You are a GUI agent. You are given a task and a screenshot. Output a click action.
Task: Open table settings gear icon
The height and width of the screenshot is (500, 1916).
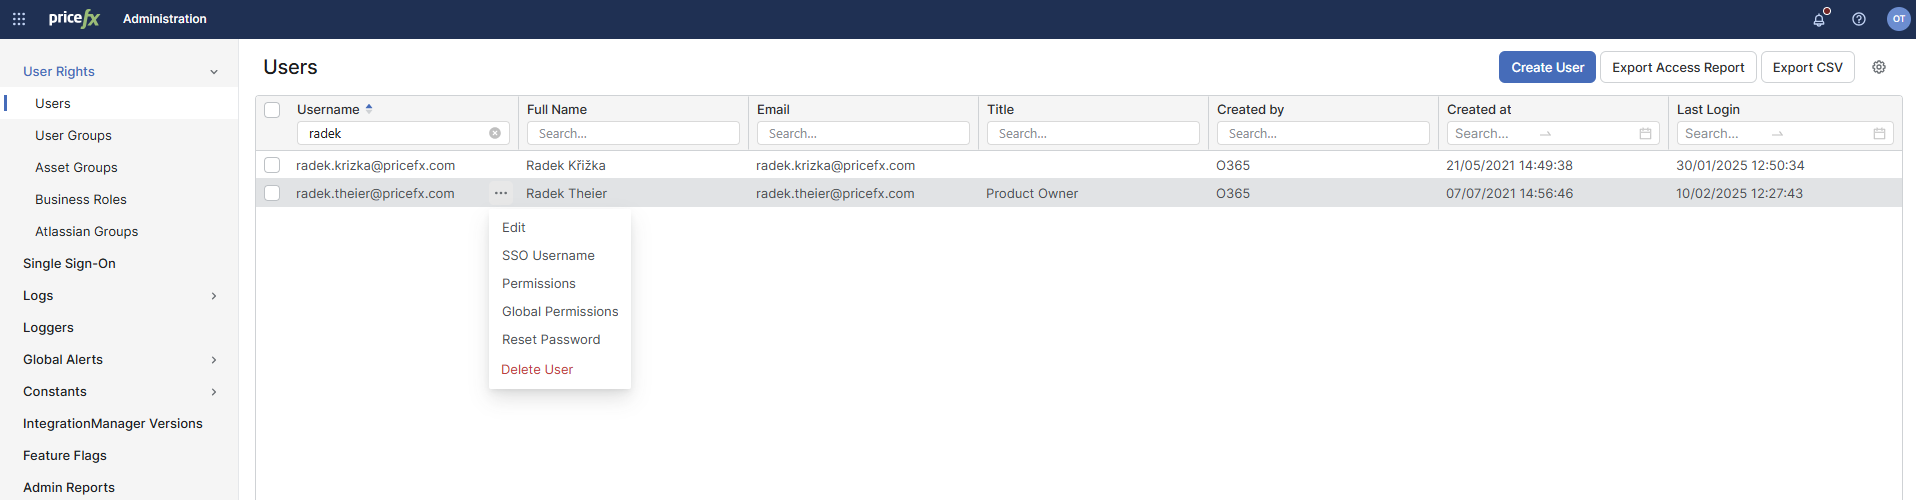1879,67
